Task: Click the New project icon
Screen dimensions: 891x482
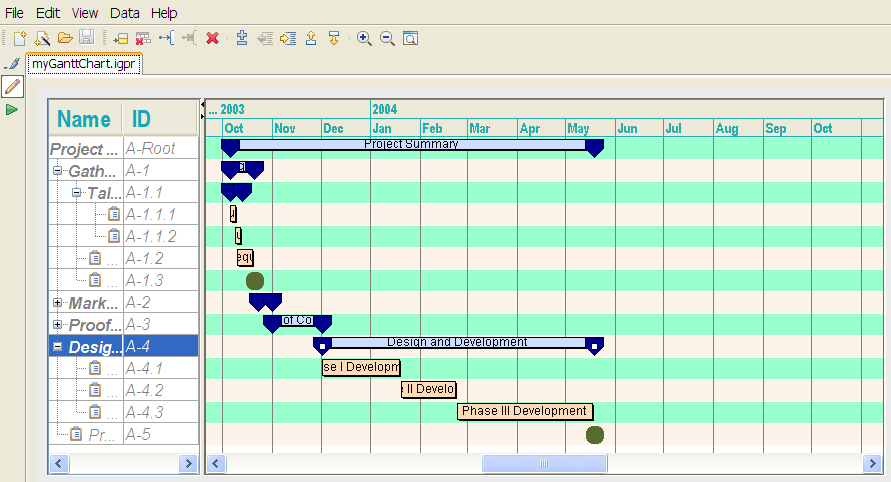Action: (19, 38)
